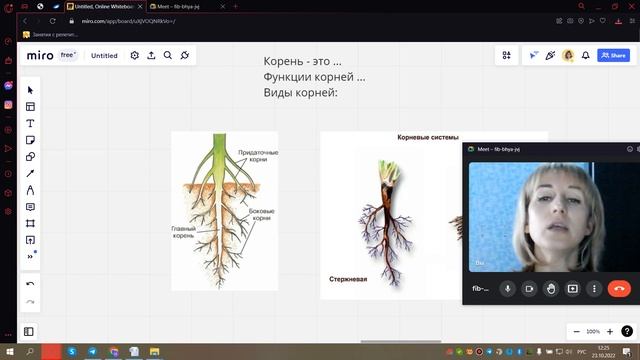Open the Templates tool in Miro toolbar
Image resolution: width=640 pixels, height=360 pixels.
pyautogui.click(x=30, y=107)
